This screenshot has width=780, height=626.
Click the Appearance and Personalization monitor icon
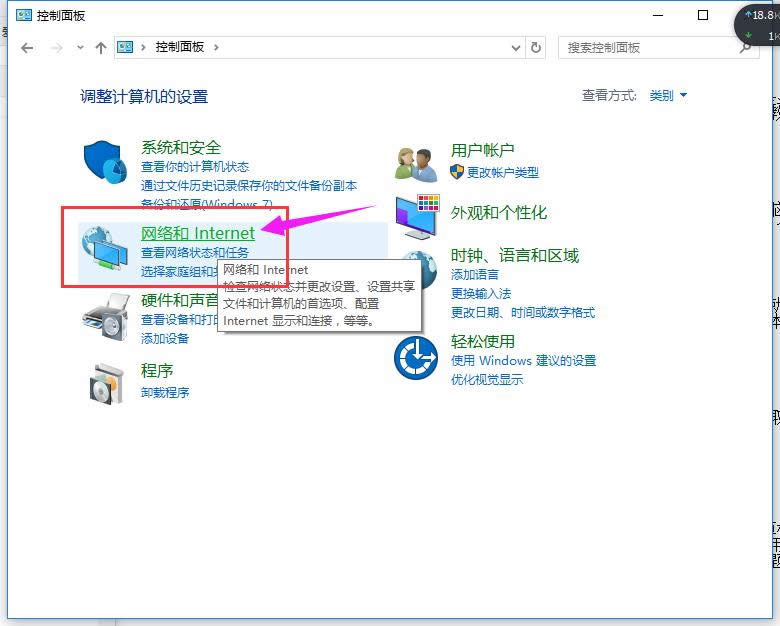click(x=416, y=215)
